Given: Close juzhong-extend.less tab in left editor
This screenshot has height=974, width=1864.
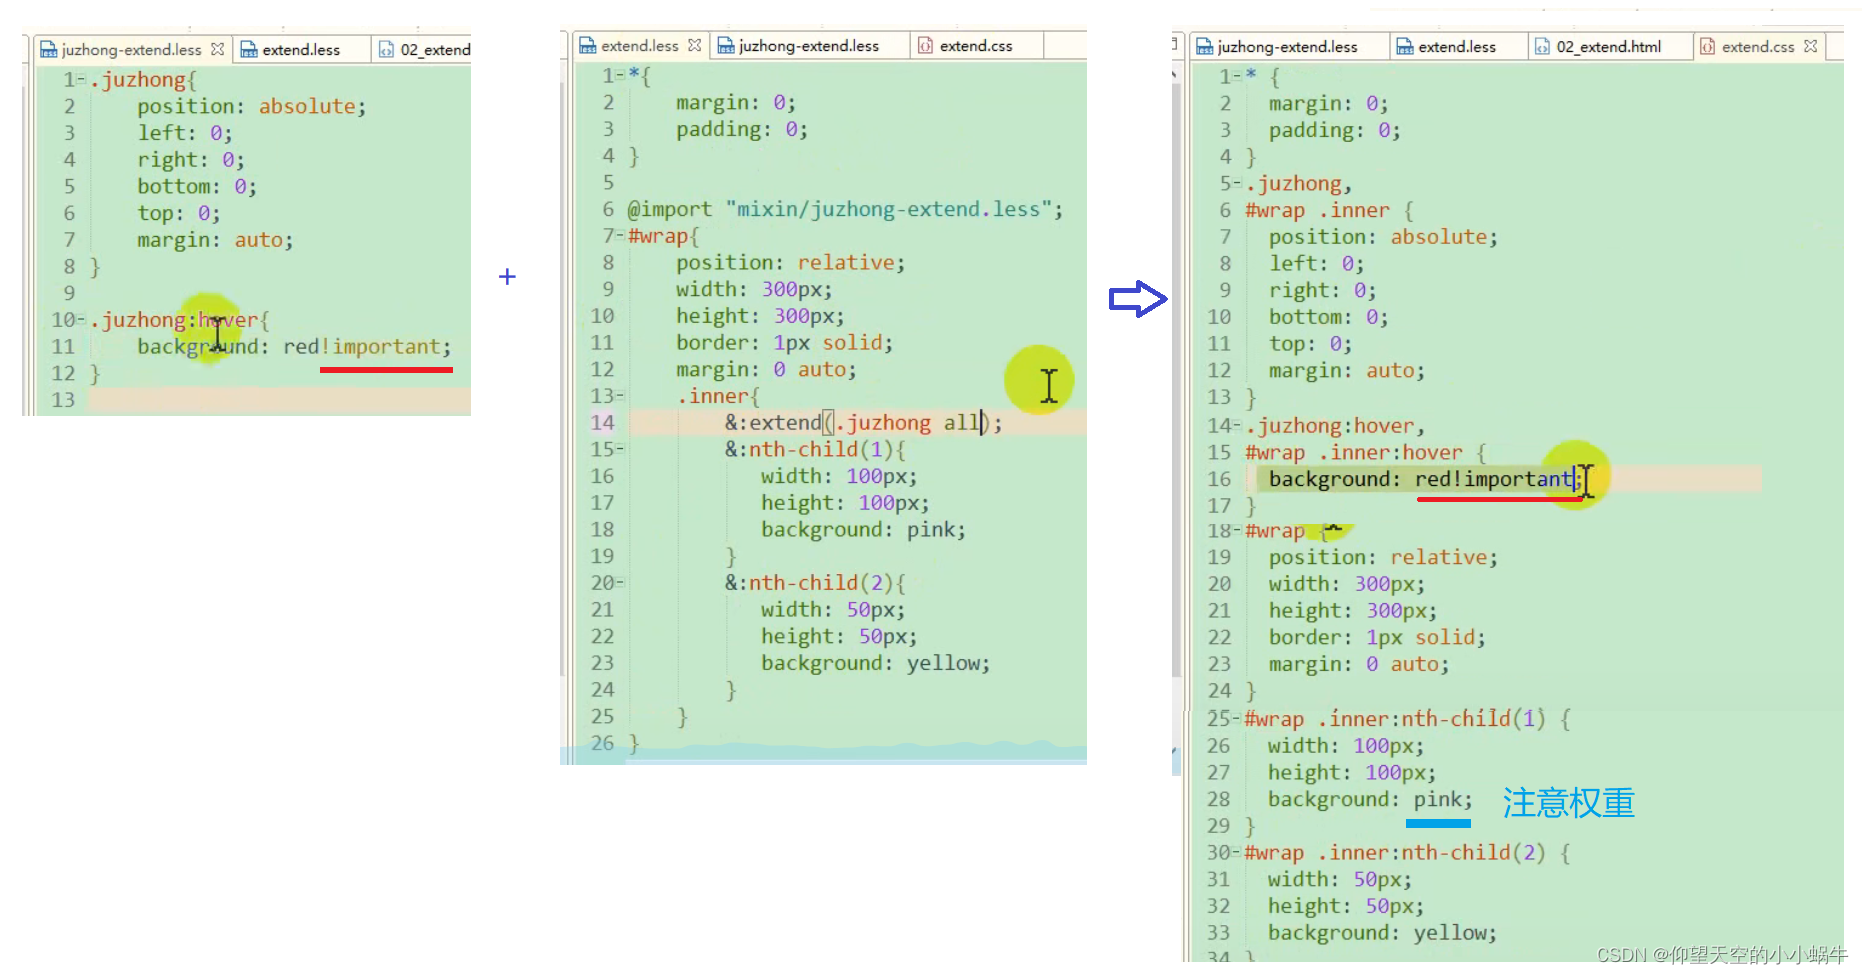Looking at the screenshot, I should pos(217,49).
